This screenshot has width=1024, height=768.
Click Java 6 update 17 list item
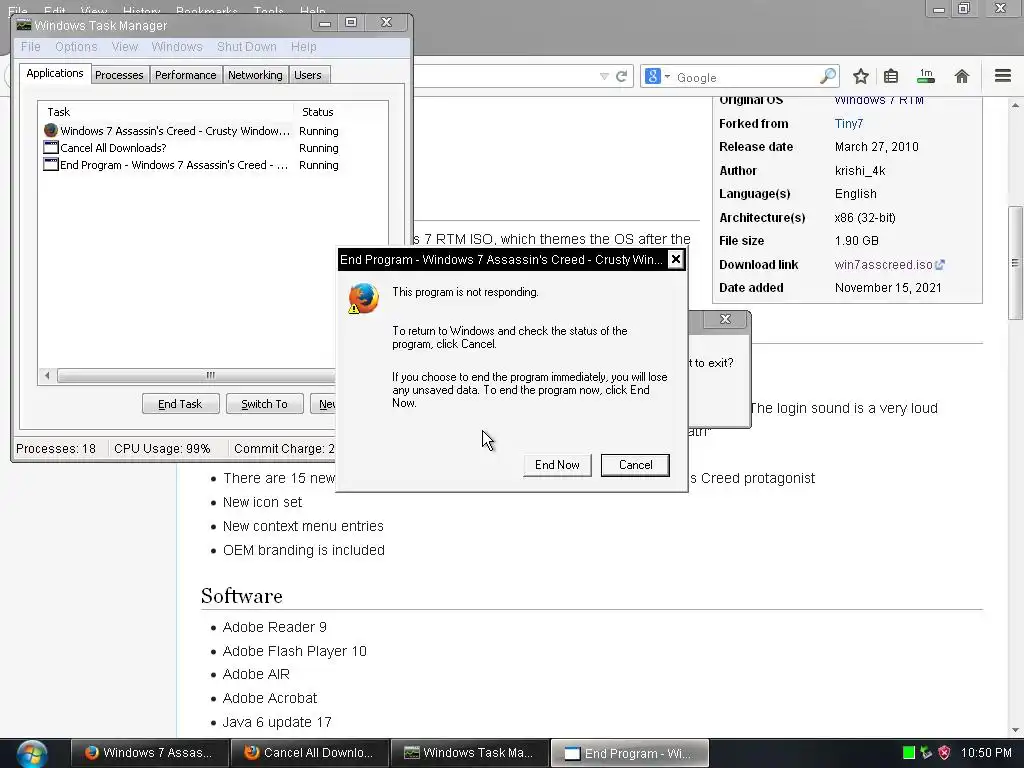click(277, 722)
